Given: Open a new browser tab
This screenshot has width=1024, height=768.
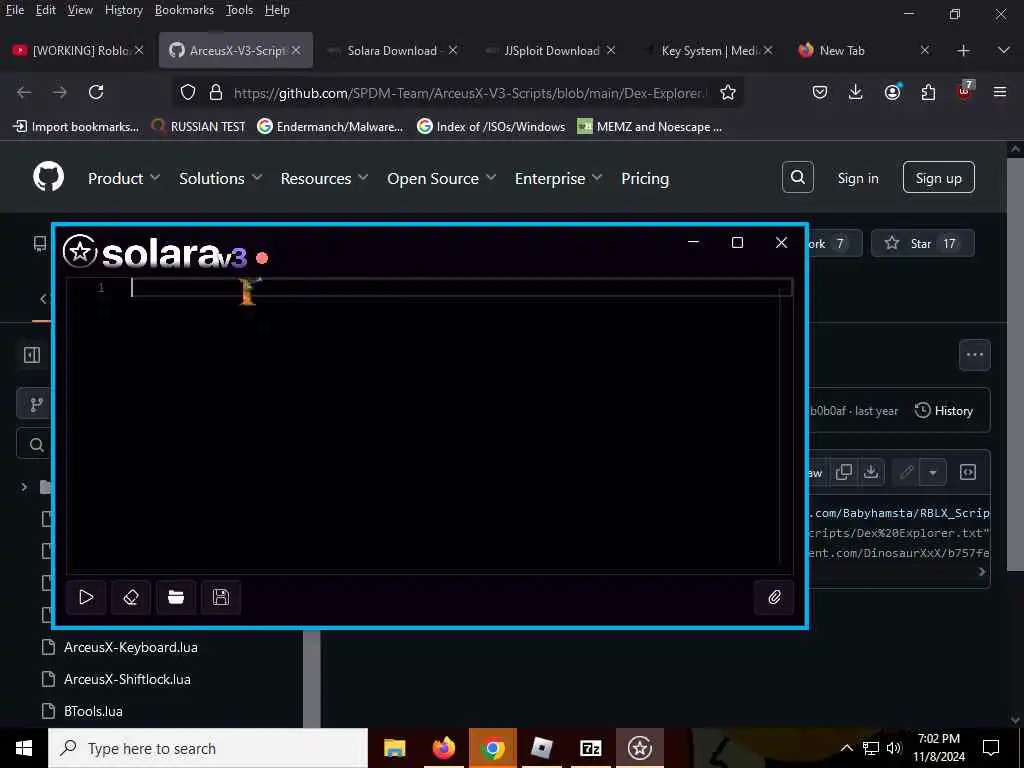Looking at the screenshot, I should [963, 50].
